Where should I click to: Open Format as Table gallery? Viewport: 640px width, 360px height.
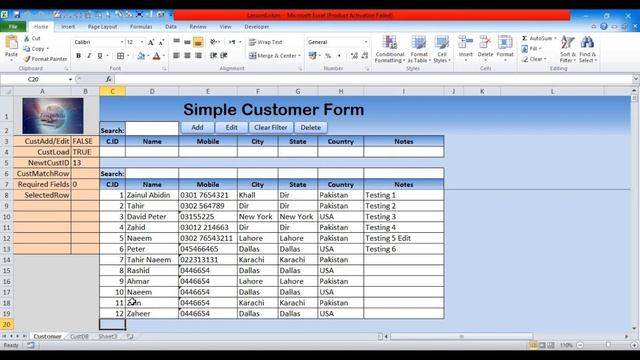(419, 49)
